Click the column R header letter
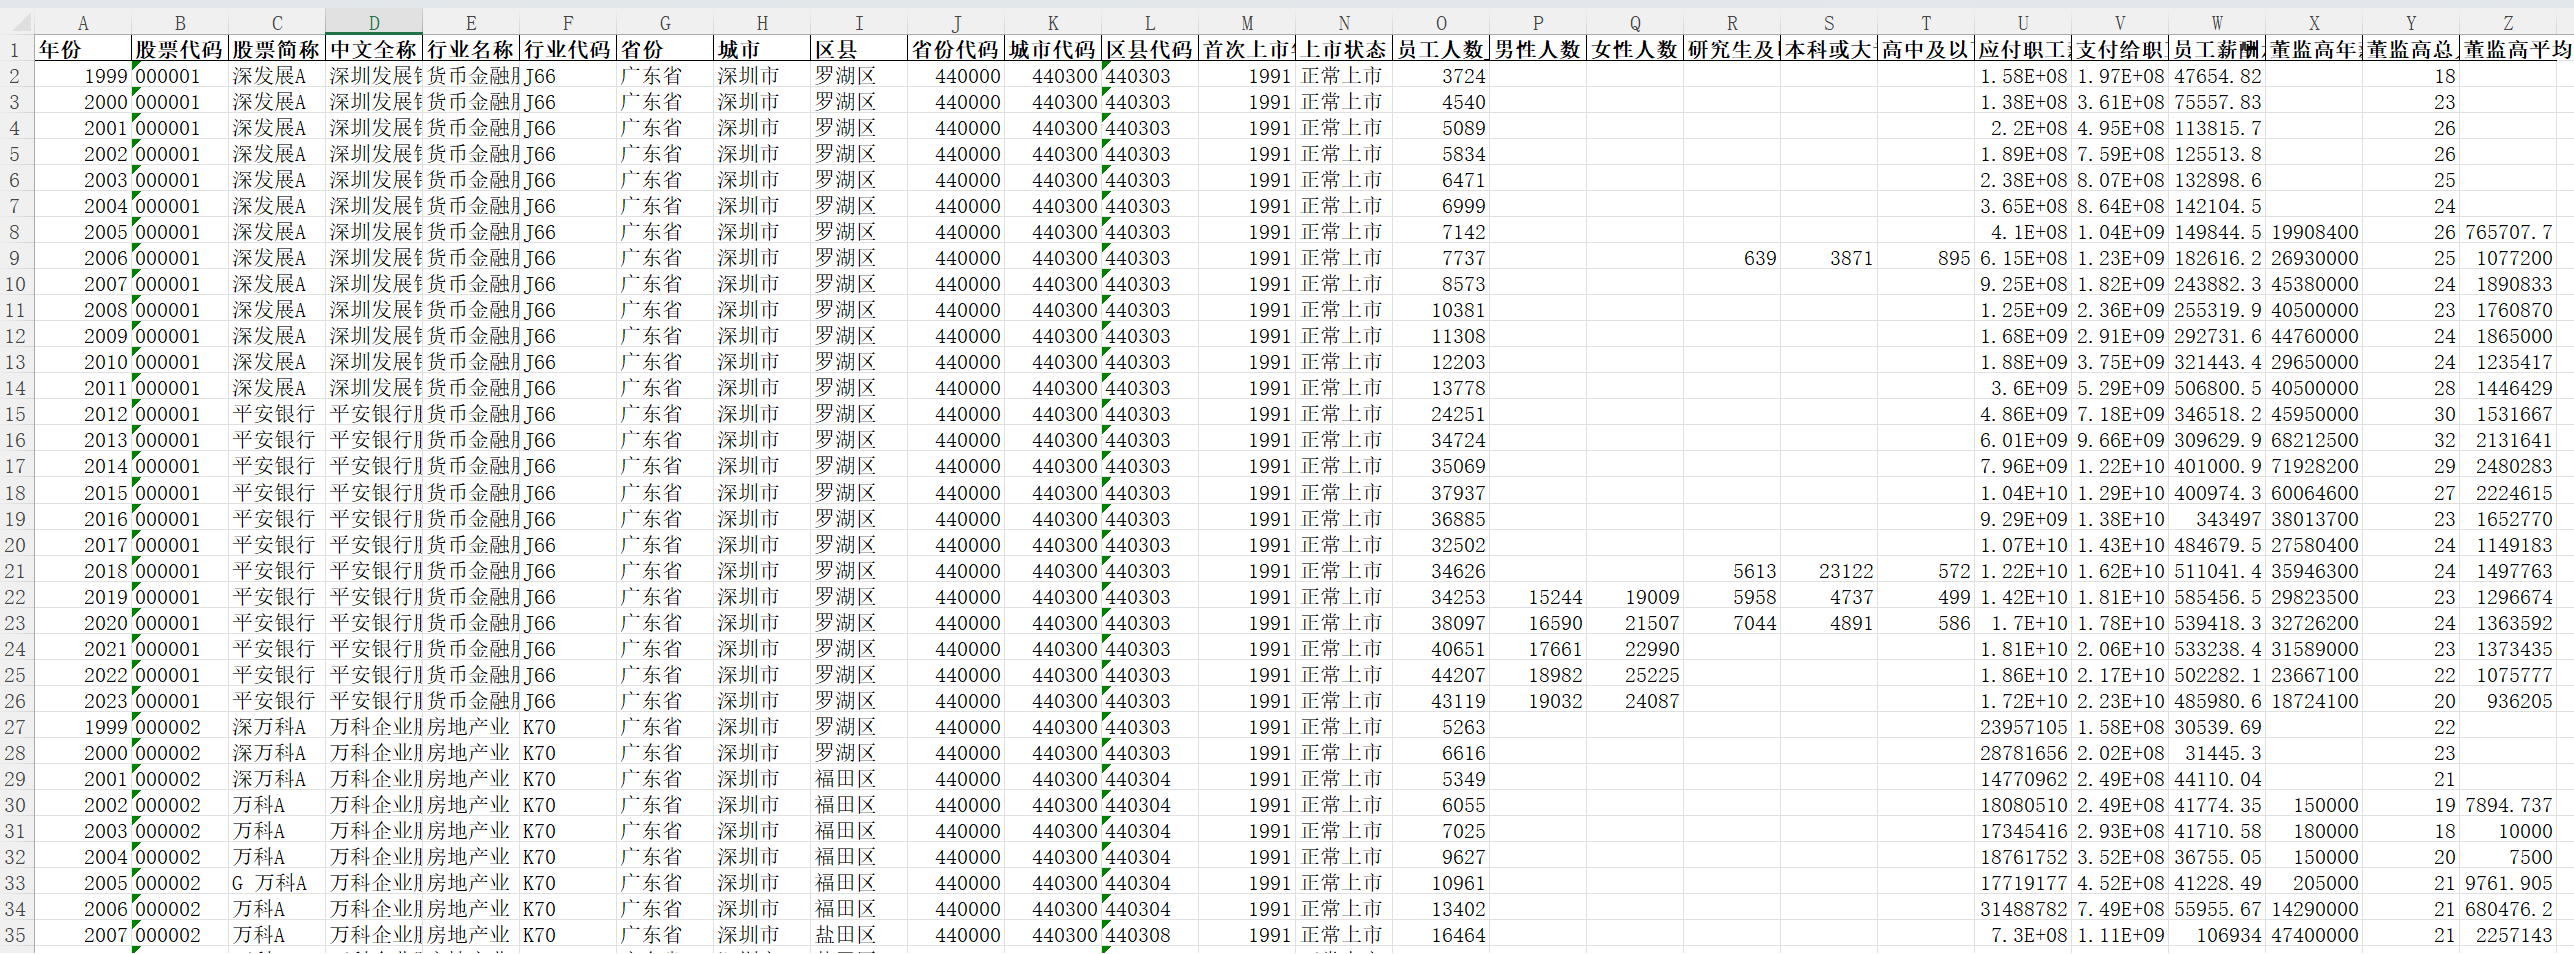 coord(1732,22)
